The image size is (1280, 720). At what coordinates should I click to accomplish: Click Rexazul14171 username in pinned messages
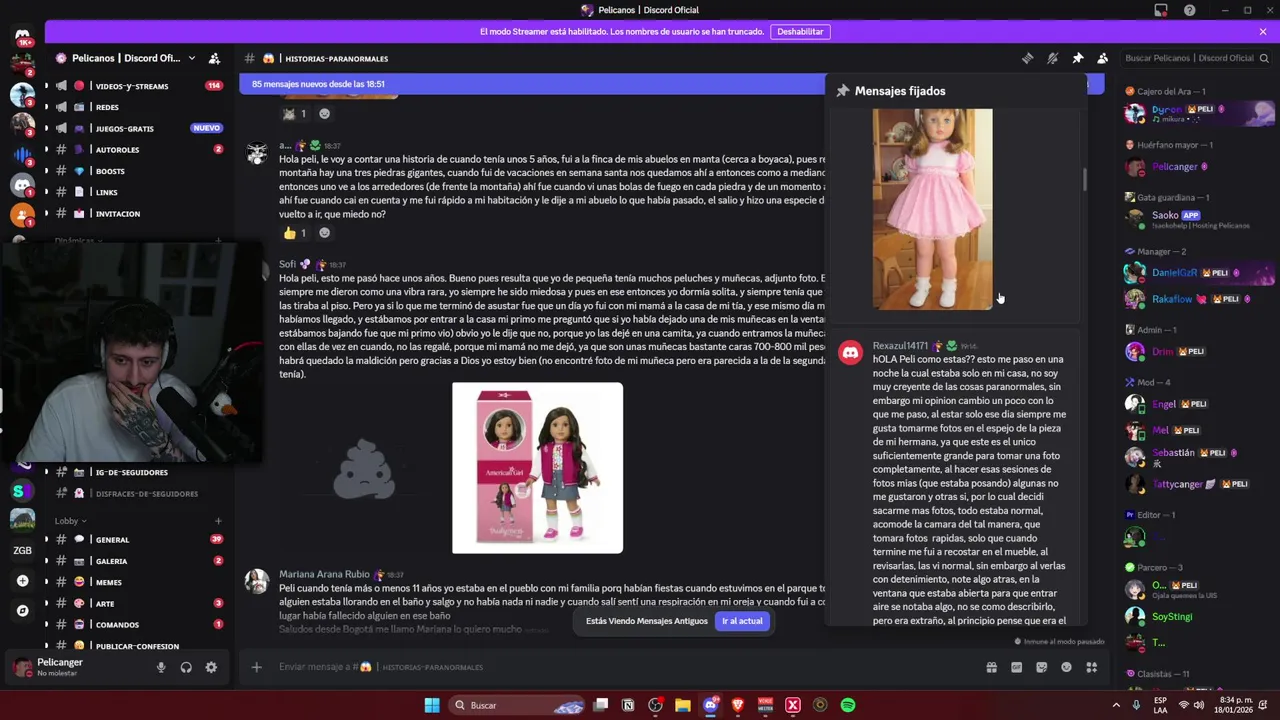[x=900, y=346]
